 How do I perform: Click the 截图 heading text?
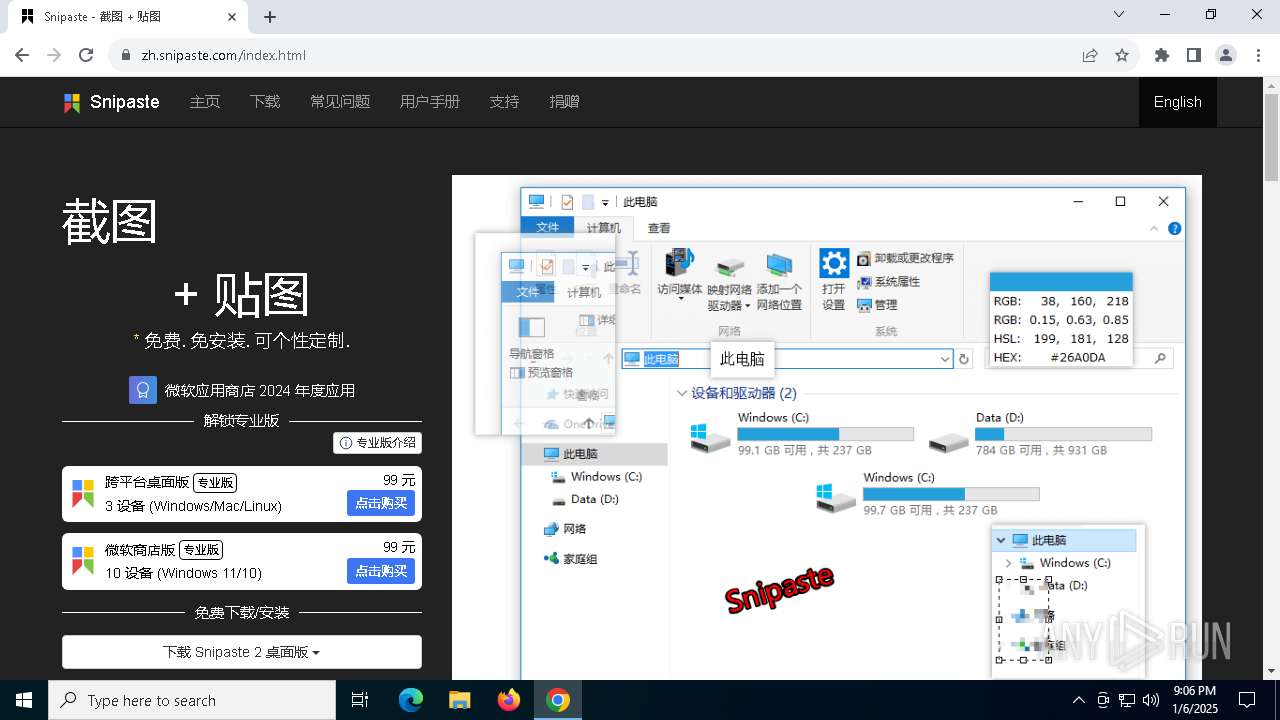coord(110,221)
